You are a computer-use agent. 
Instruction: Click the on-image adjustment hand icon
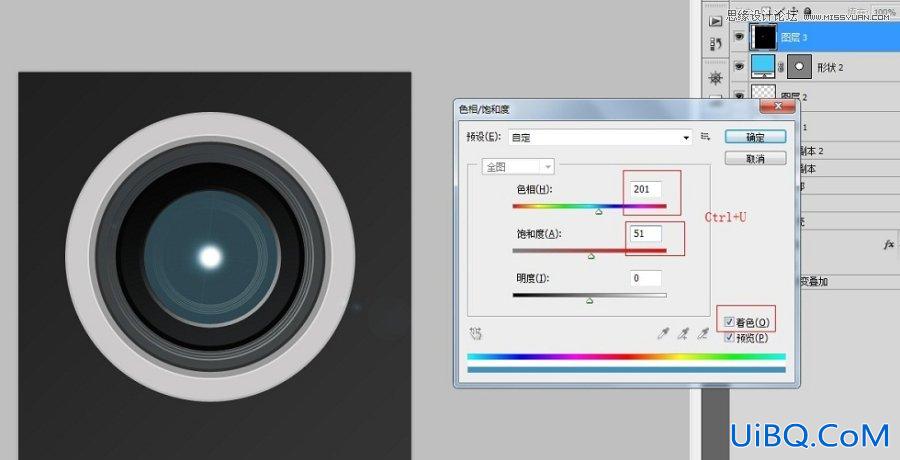click(x=476, y=333)
